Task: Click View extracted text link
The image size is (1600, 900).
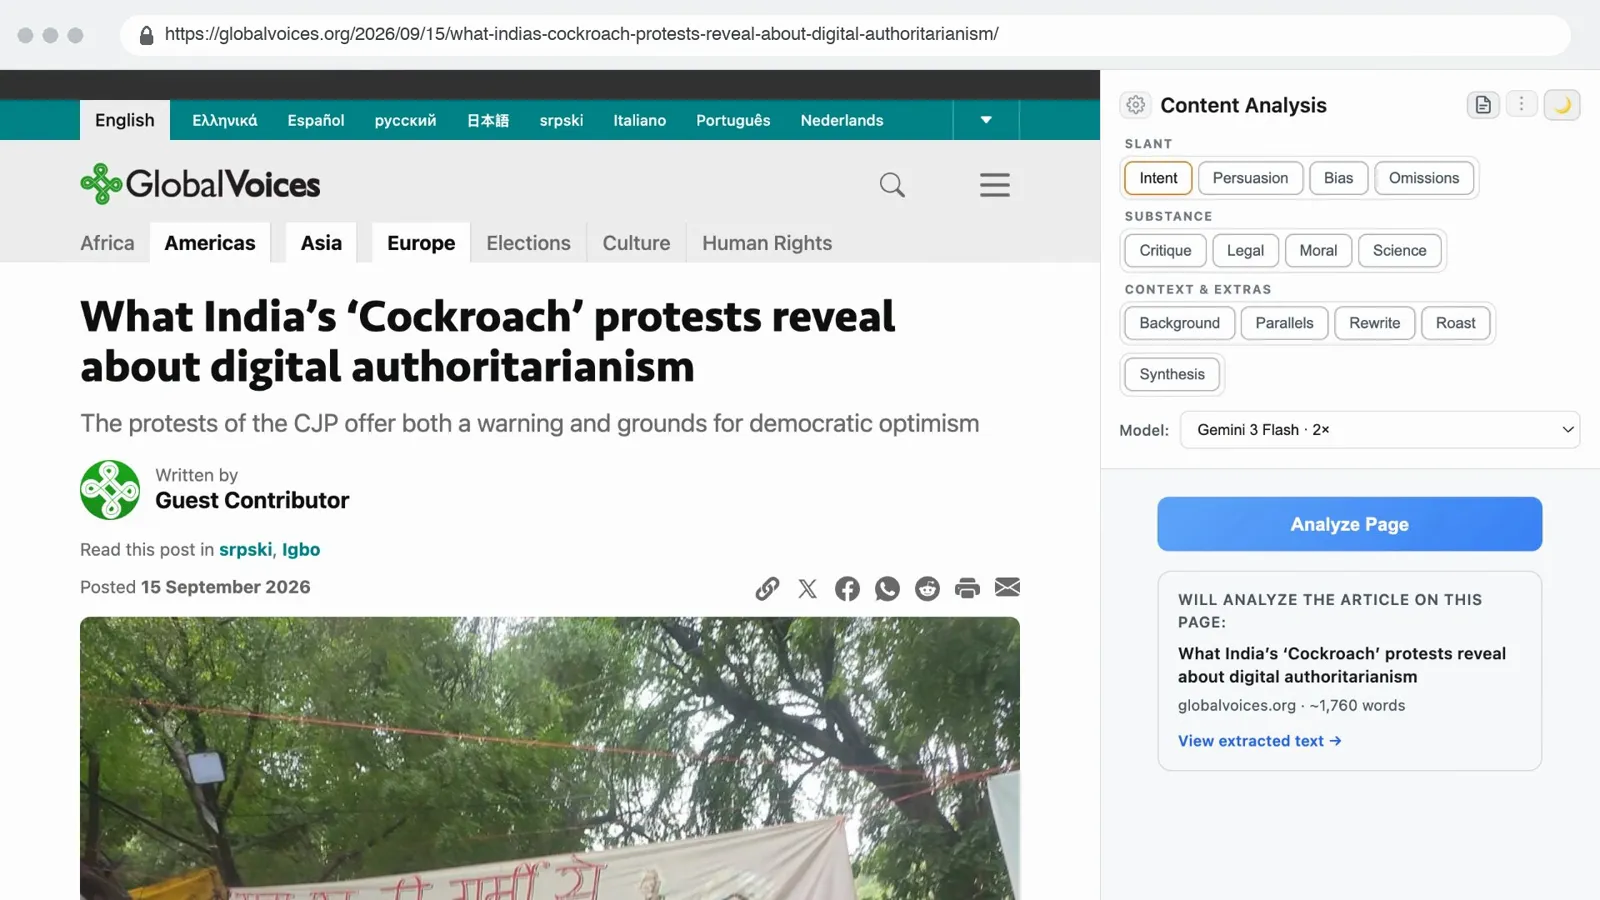Action: 1259,741
